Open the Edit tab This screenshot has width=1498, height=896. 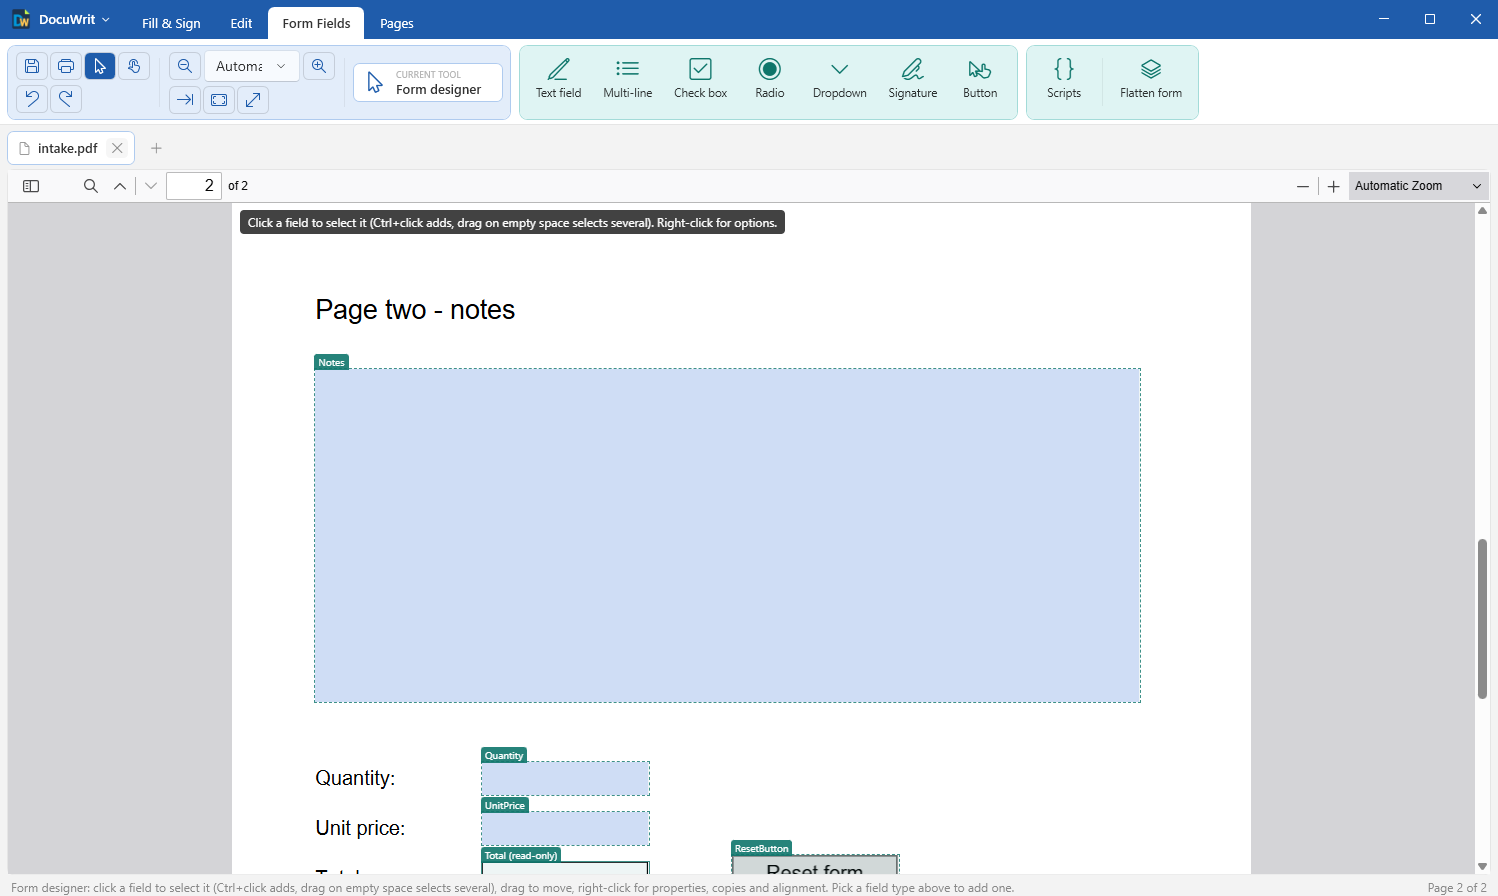[x=241, y=23]
